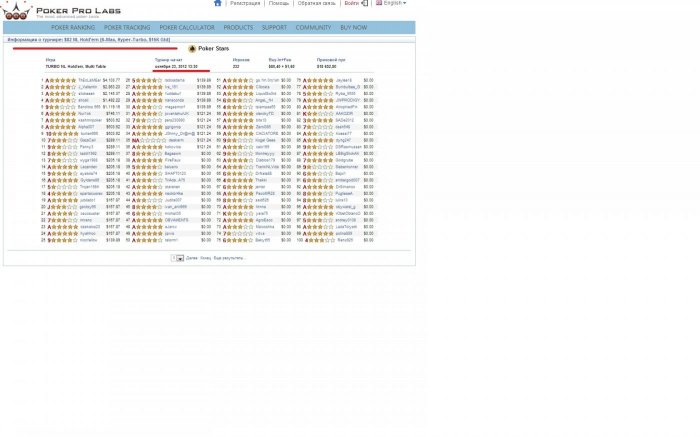The image size is (700, 437).
Task: Click player name GazaCall
Action: tap(88, 140)
